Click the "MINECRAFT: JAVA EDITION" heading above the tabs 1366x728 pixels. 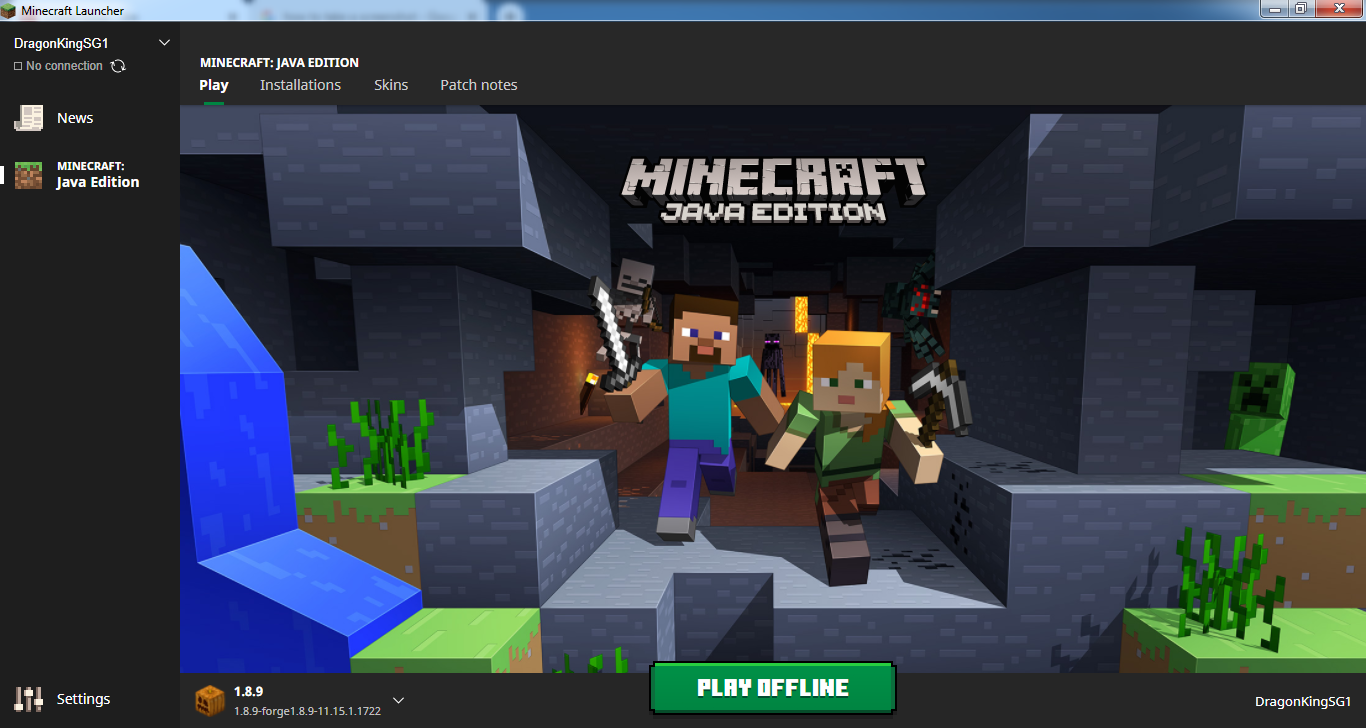point(279,62)
